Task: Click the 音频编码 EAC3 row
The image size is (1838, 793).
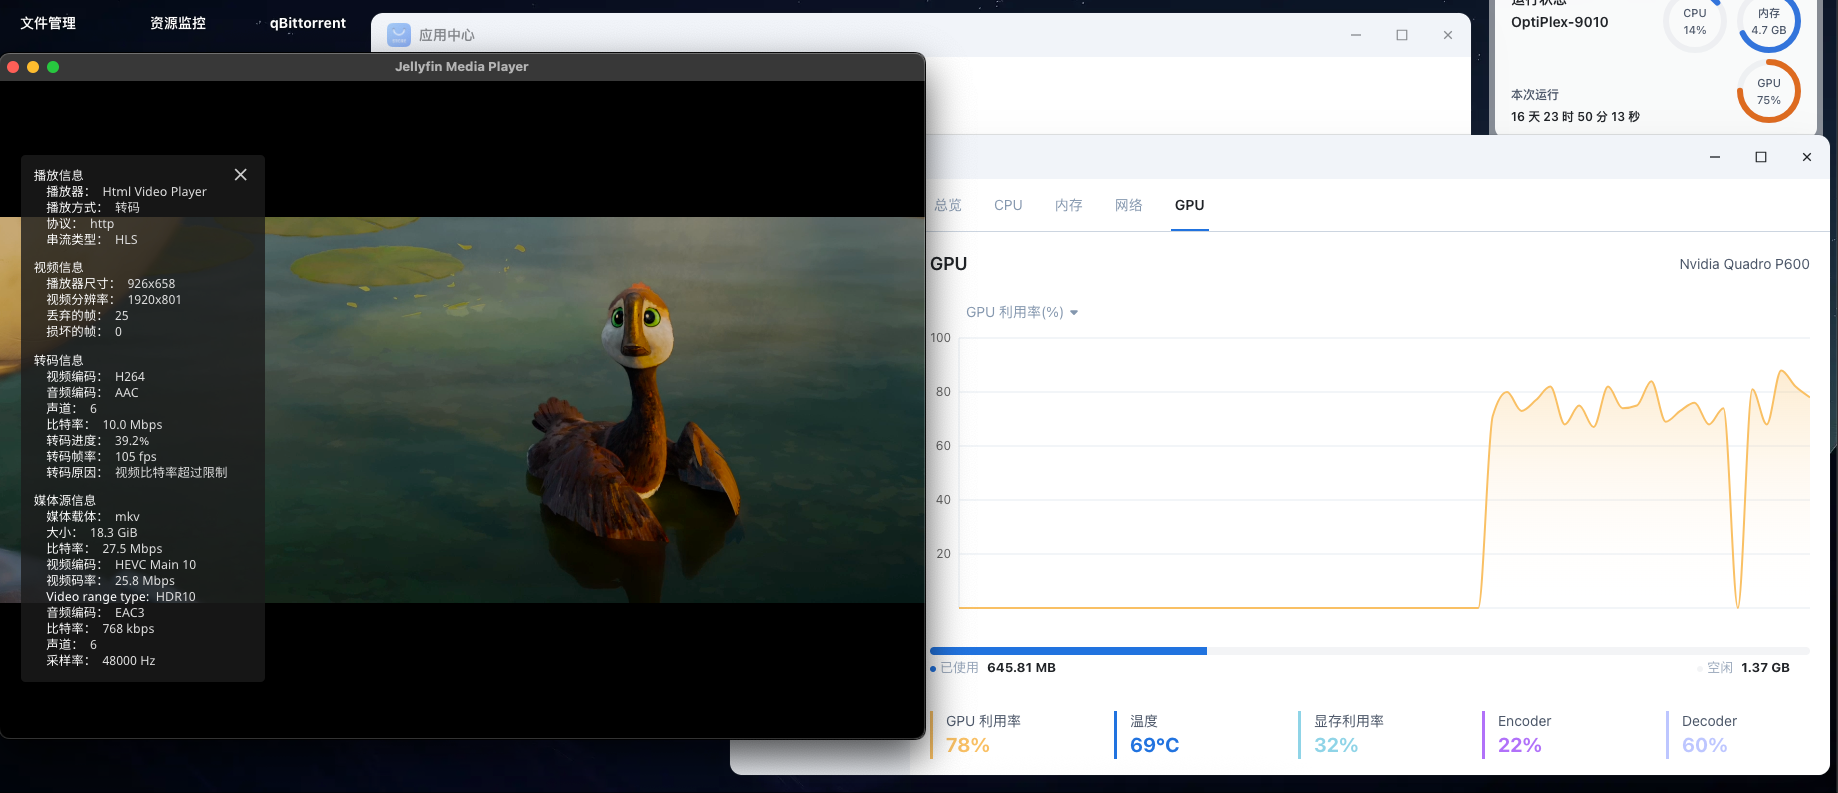Action: click(95, 613)
